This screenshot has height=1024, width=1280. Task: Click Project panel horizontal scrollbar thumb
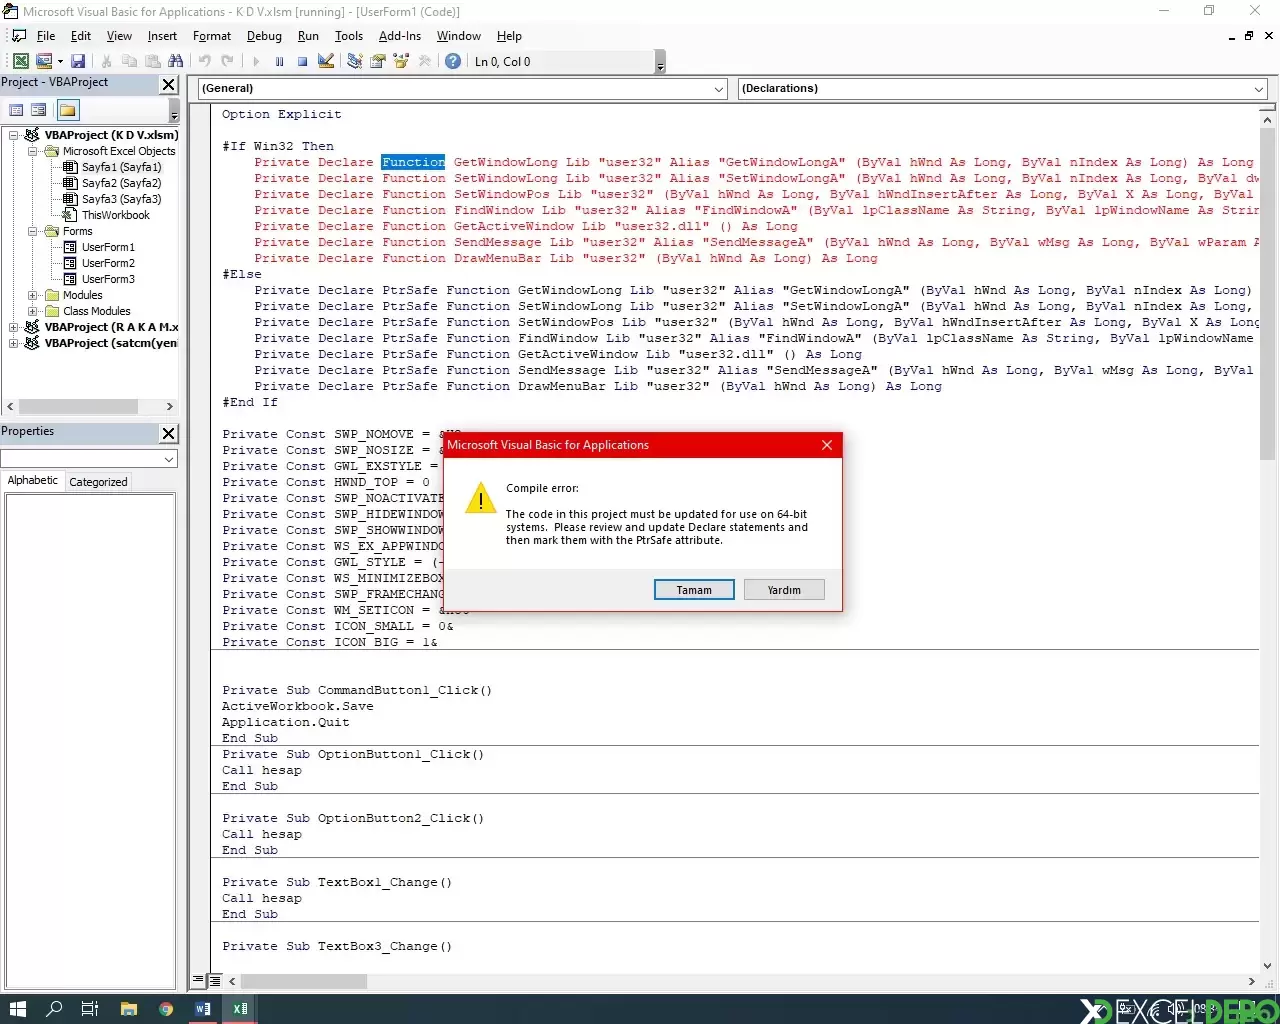pyautogui.click(x=78, y=406)
